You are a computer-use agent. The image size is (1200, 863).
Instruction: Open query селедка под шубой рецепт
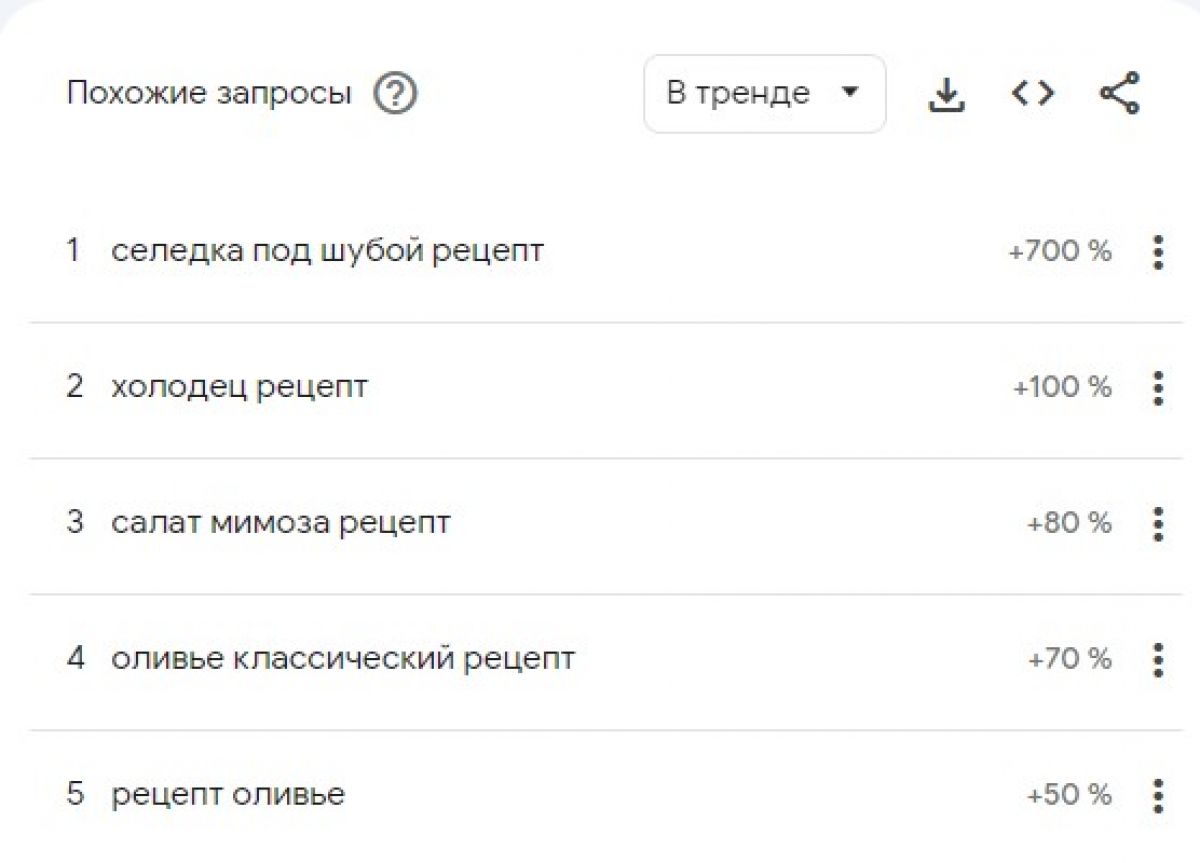coord(327,251)
